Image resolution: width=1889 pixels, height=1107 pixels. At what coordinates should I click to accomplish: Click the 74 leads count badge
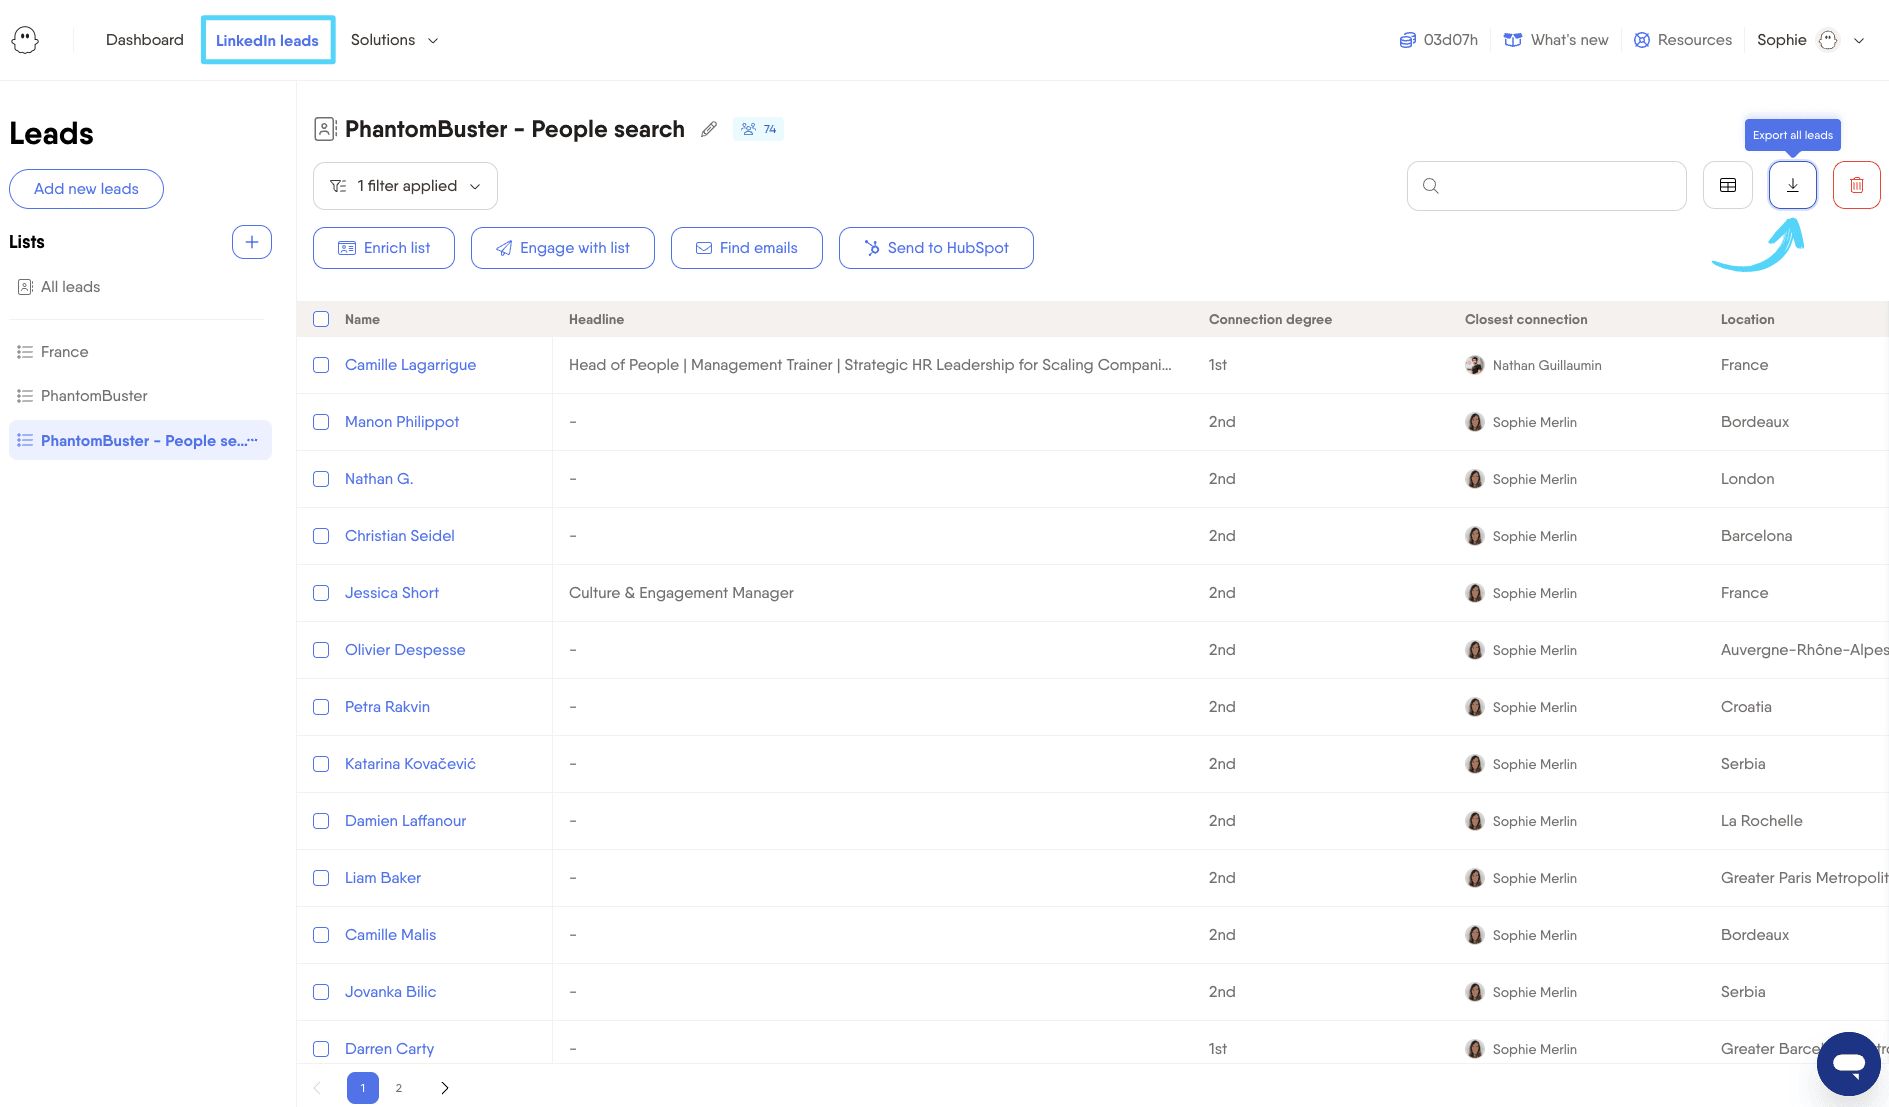coord(759,129)
